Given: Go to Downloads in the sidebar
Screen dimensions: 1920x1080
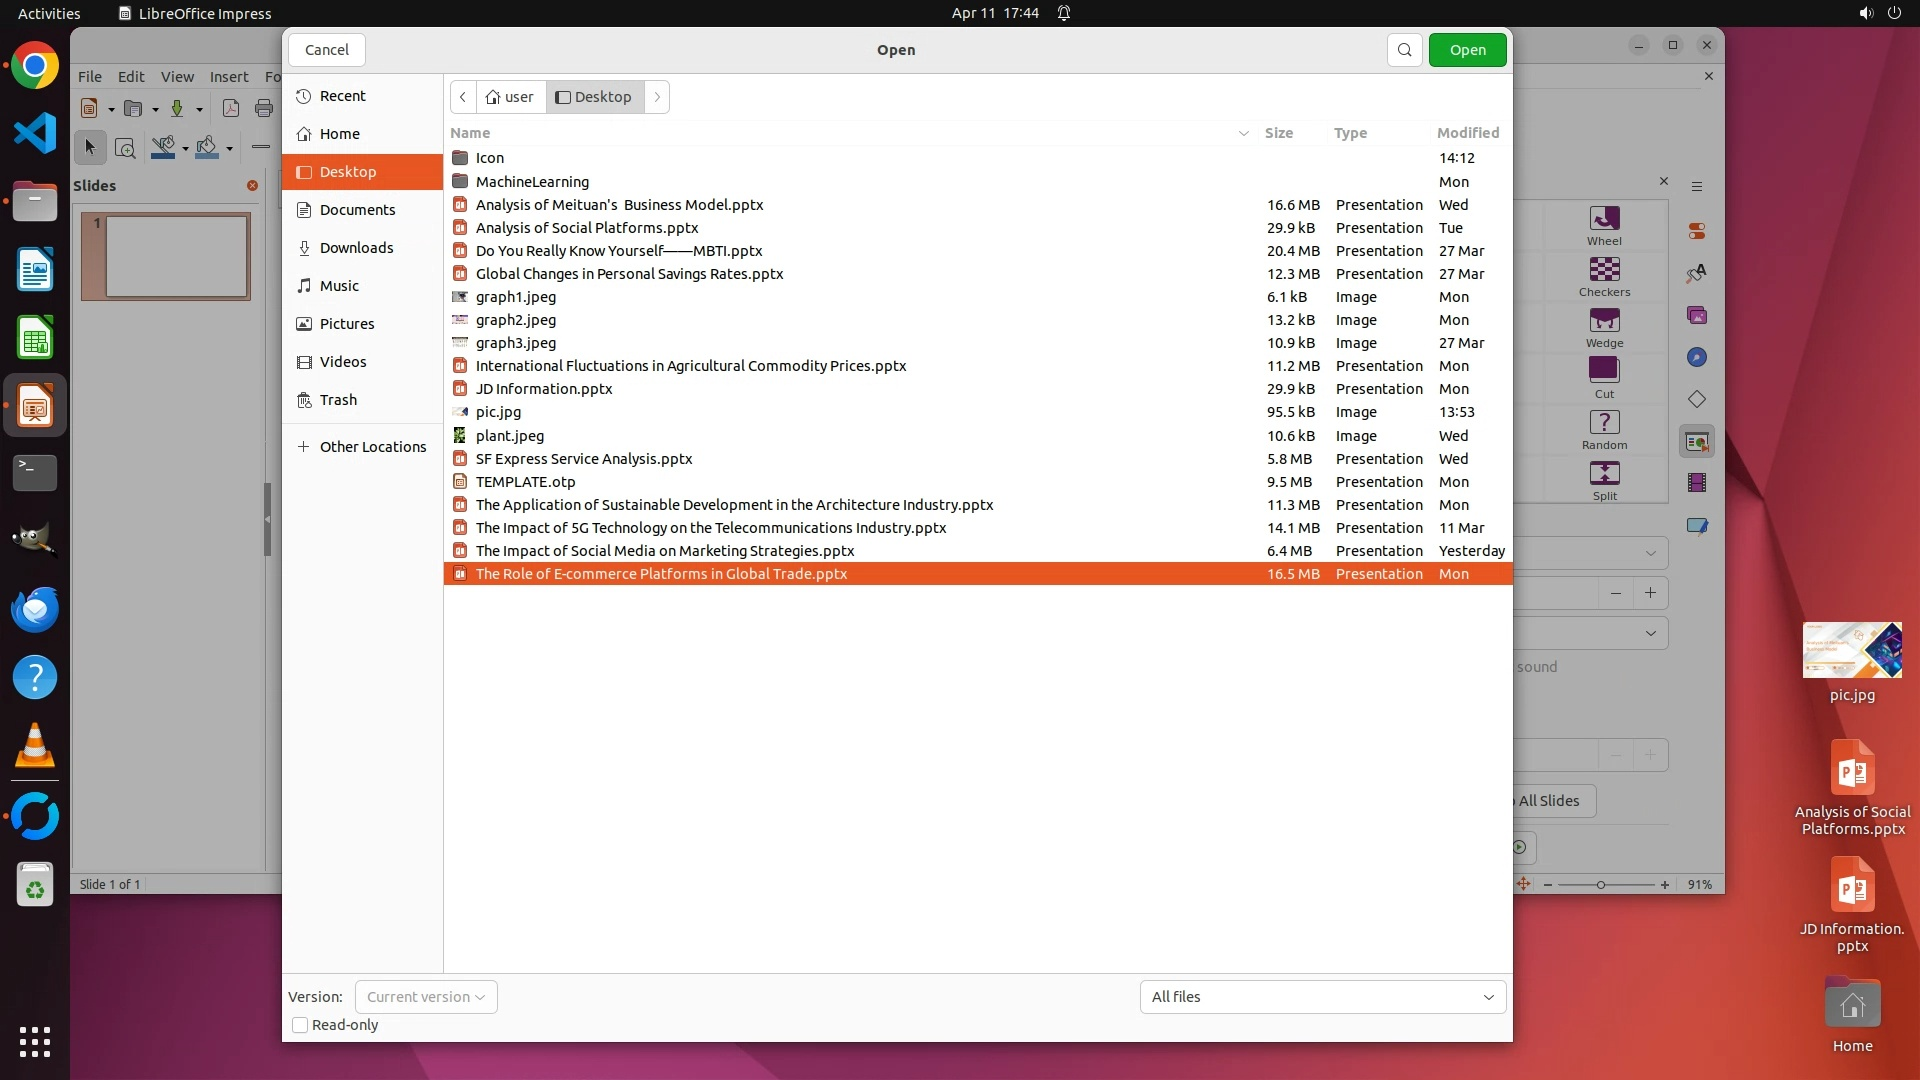Looking at the screenshot, I should [356, 248].
